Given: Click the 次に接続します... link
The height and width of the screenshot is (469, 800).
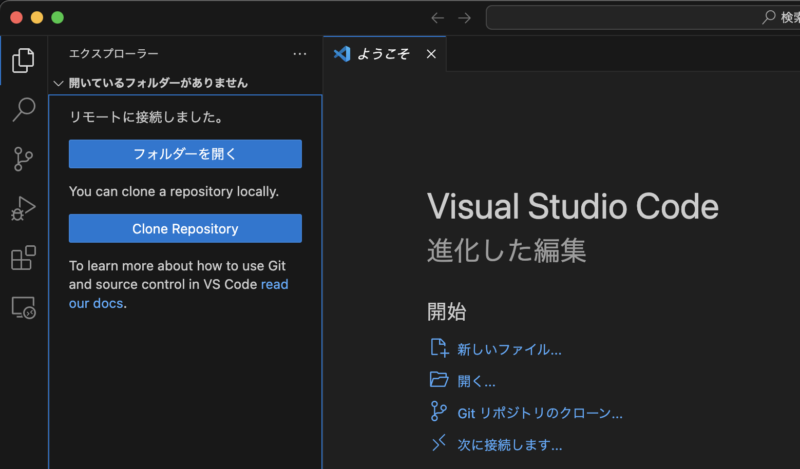Looking at the screenshot, I should [510, 445].
